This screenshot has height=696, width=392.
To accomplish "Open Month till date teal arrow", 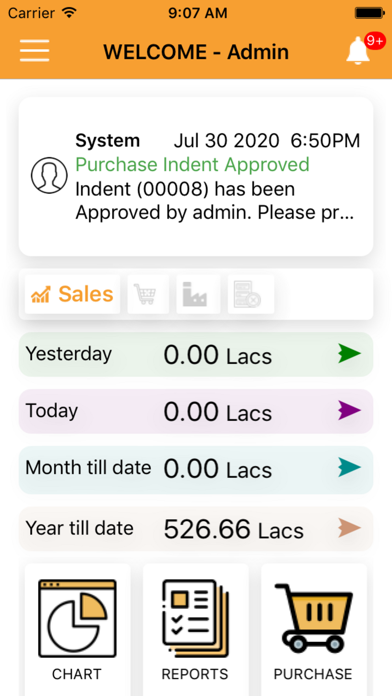I will click(349, 467).
